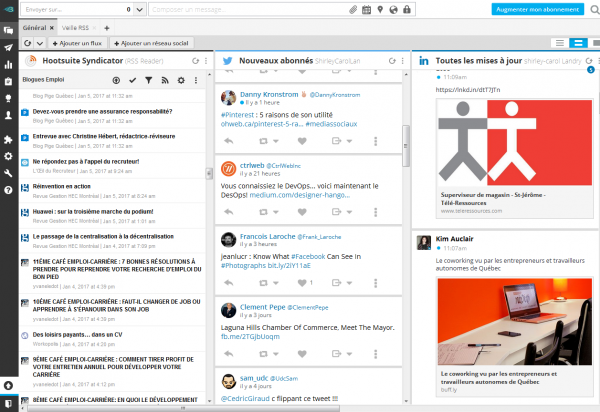Open retweet dropdown on ctrlweb tweet

tap(276, 212)
